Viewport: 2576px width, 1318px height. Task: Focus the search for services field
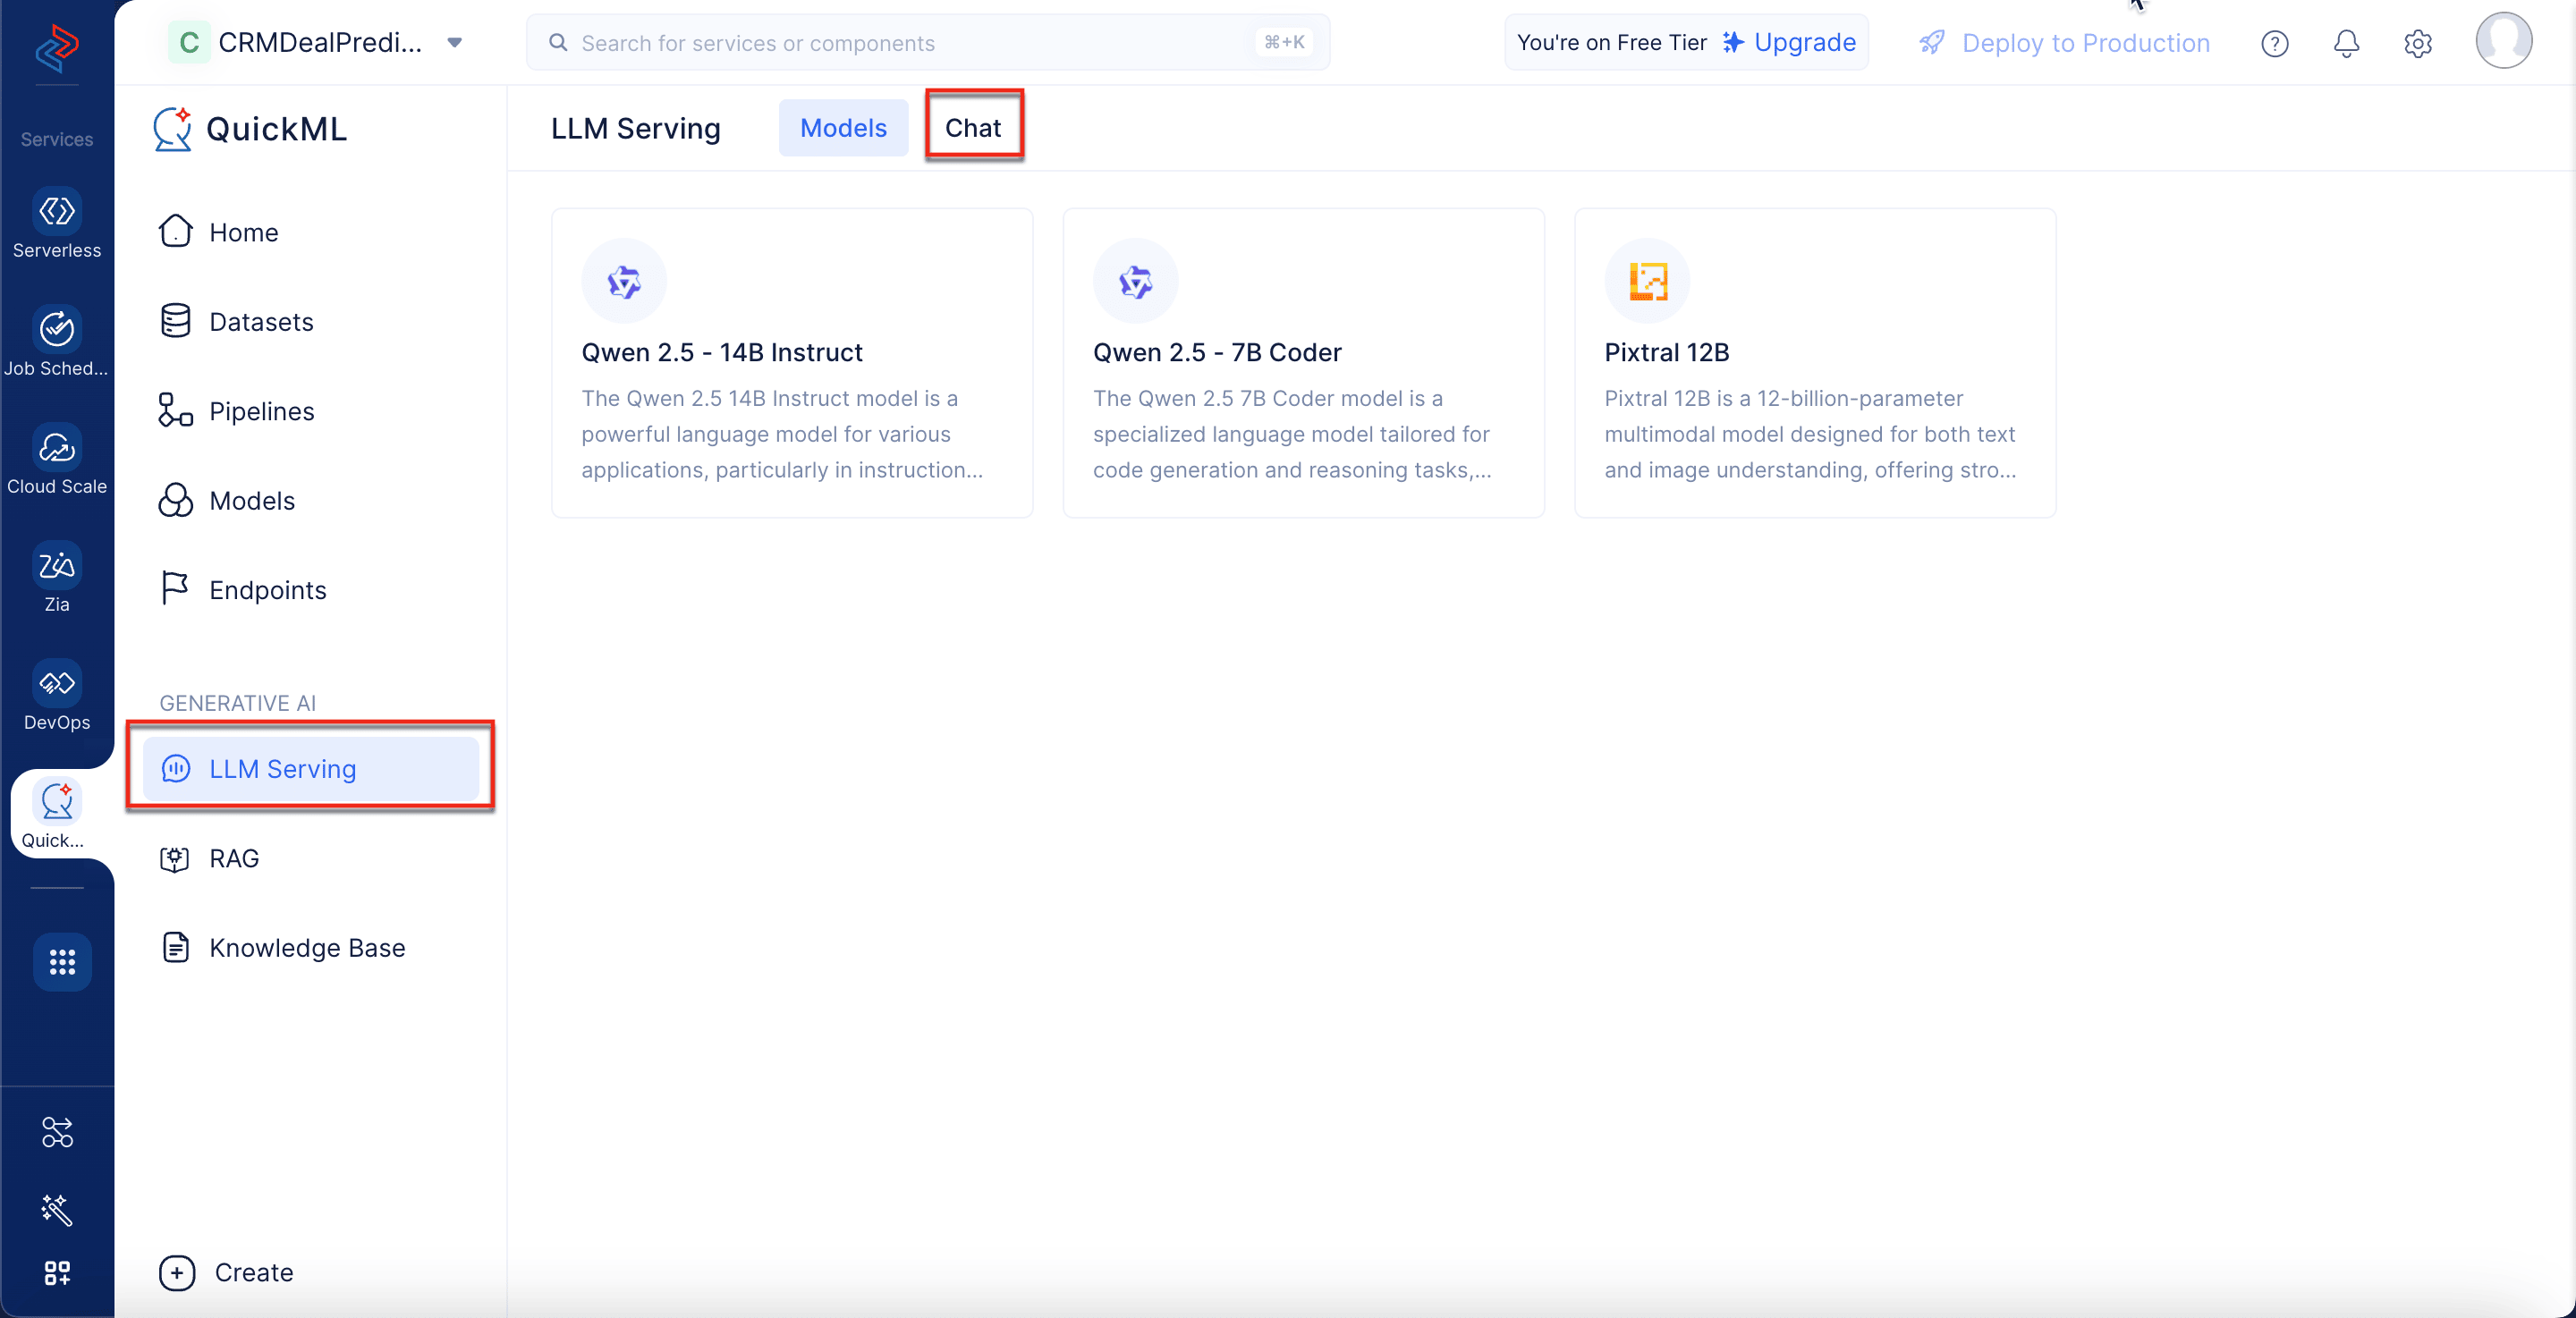click(x=928, y=43)
